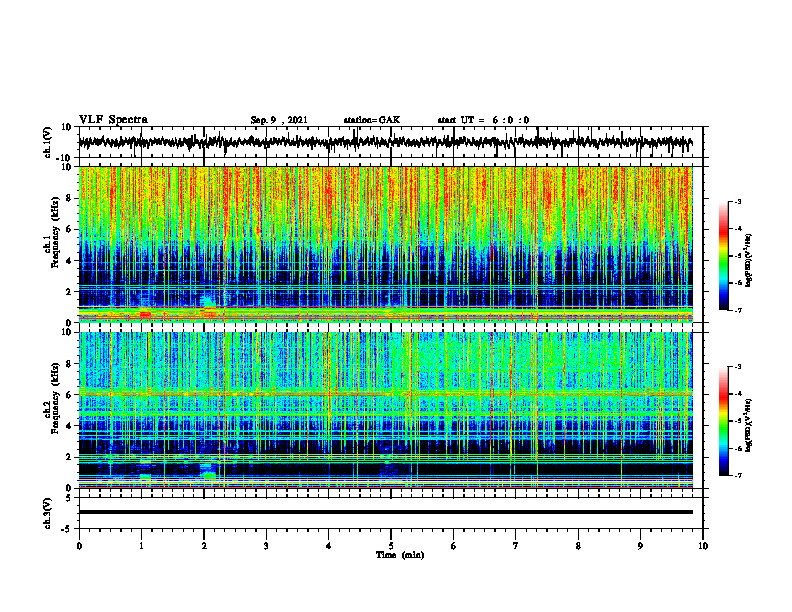Click the "6" tick on the time axis
792x612 pixels.
pyautogui.click(x=454, y=546)
